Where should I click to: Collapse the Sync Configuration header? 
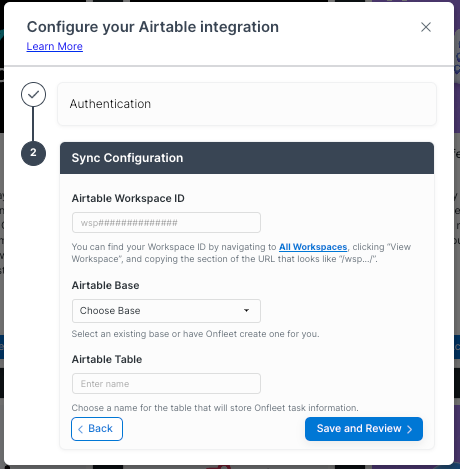[247, 158]
